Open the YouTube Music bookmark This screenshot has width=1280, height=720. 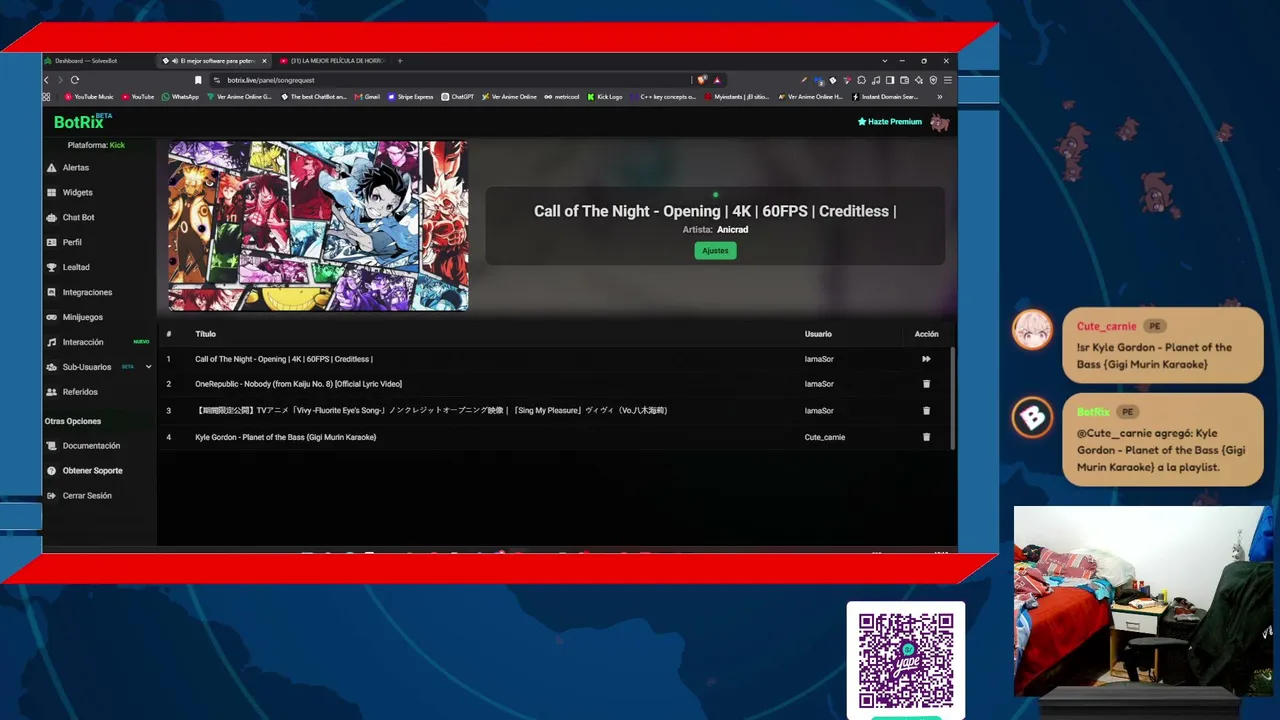89,97
